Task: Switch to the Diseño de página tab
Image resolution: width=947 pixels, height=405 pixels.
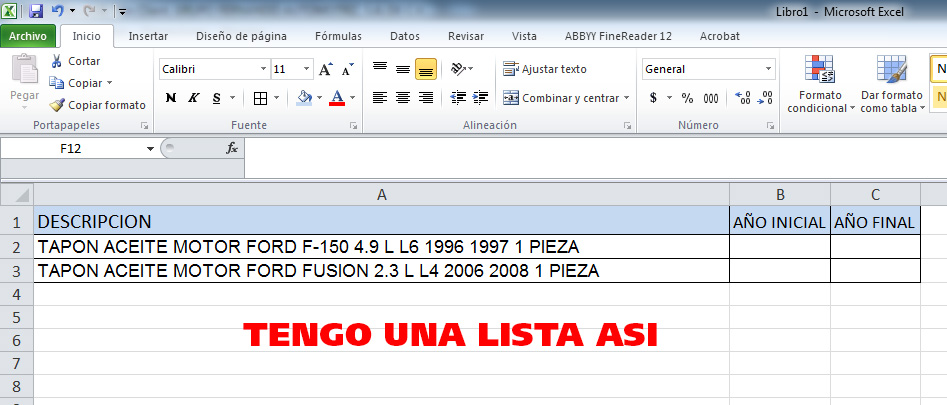Action: point(241,36)
